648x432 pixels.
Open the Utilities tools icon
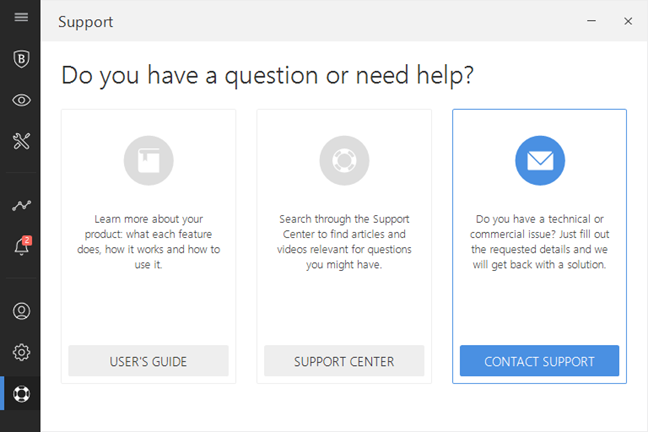[x=20, y=141]
